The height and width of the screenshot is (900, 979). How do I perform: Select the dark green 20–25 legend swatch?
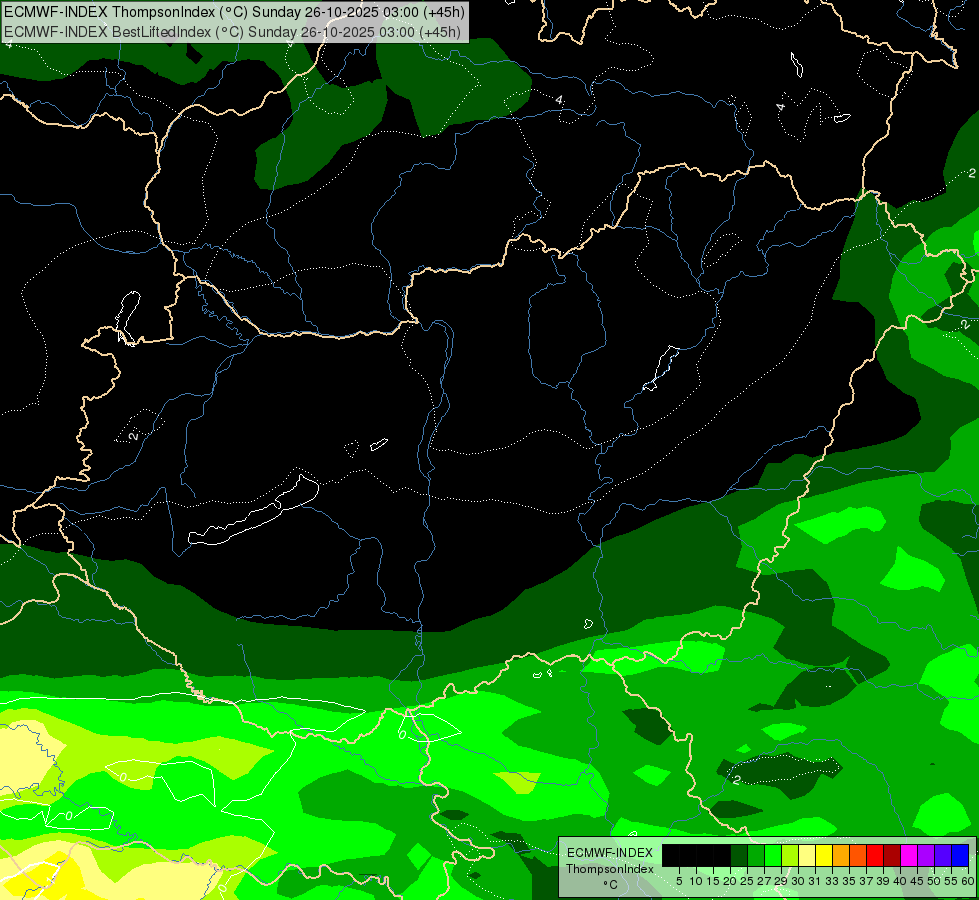739,855
